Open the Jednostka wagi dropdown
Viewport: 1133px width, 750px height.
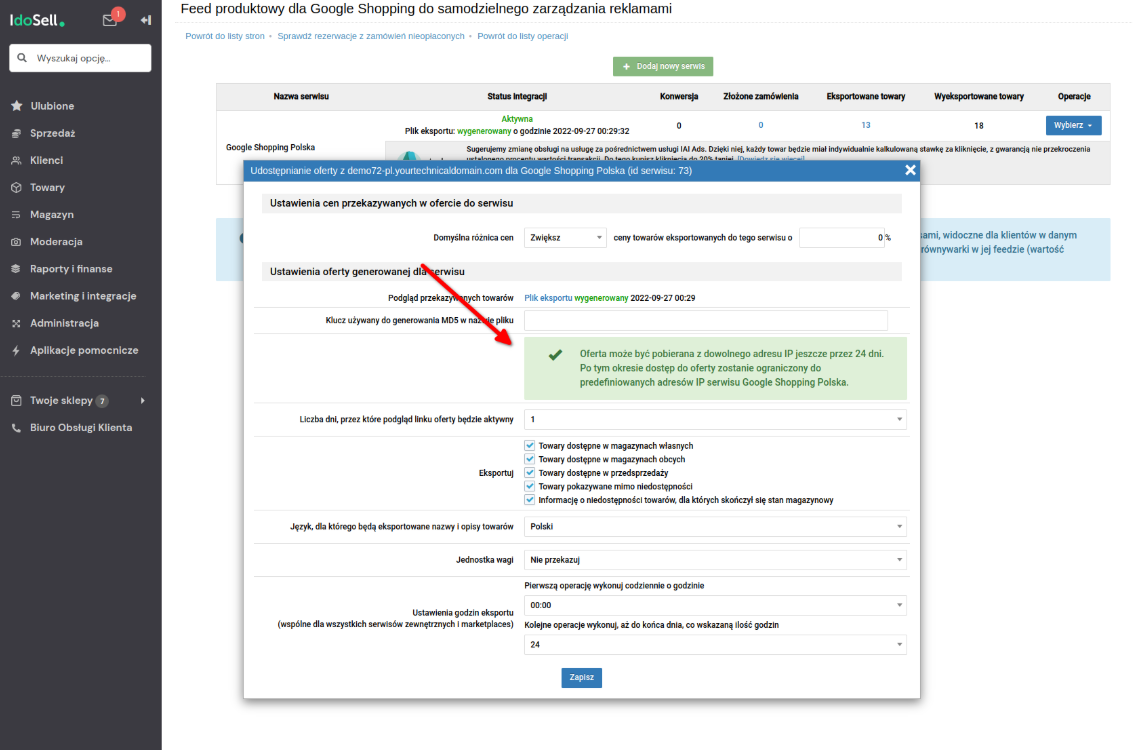point(715,560)
